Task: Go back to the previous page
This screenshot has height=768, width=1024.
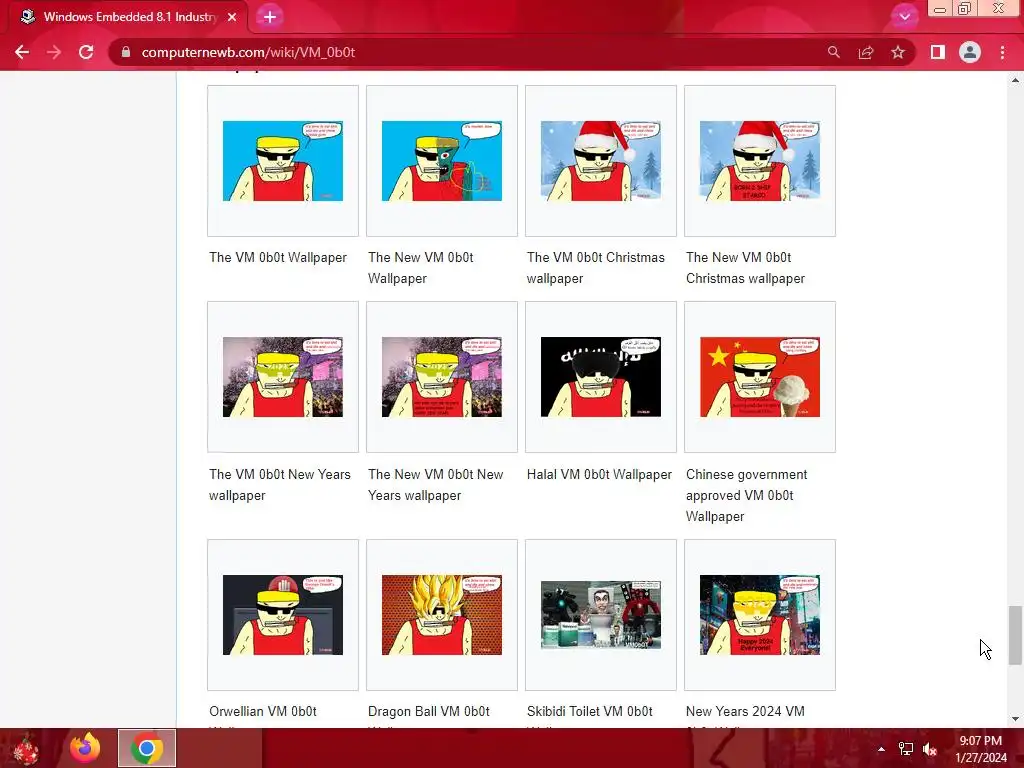Action: pyautogui.click(x=22, y=52)
